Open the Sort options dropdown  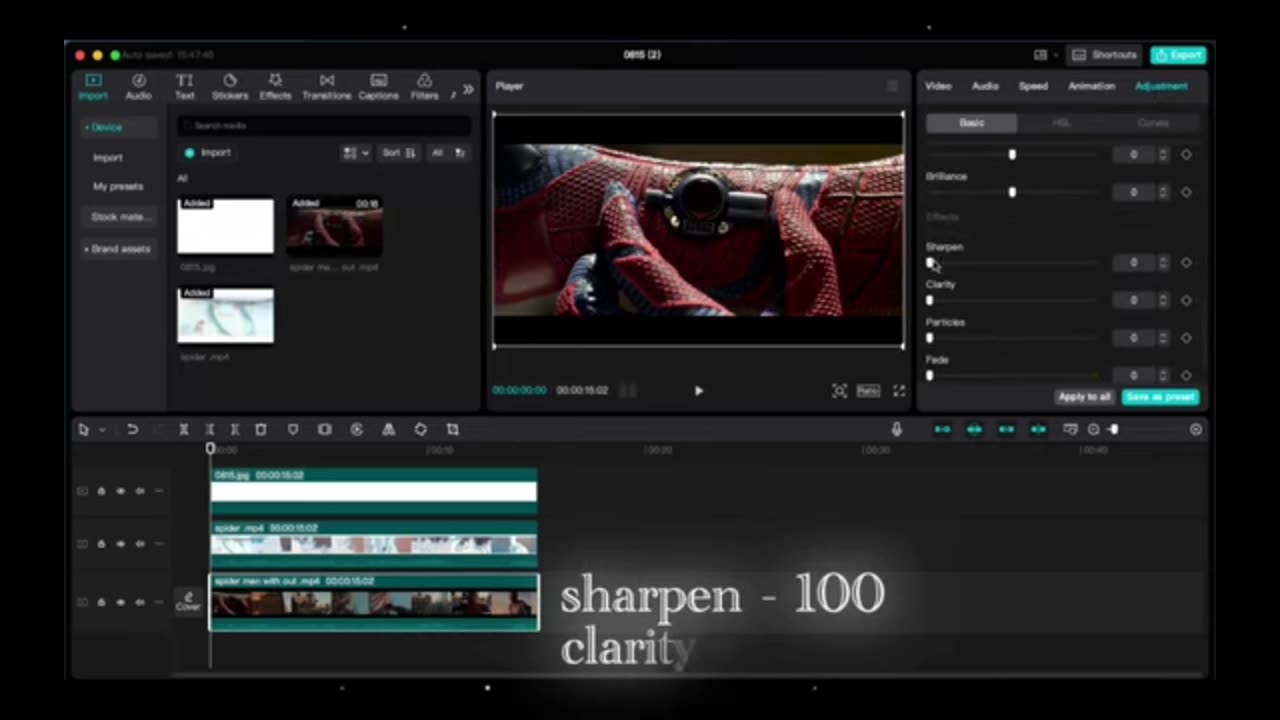click(x=398, y=153)
